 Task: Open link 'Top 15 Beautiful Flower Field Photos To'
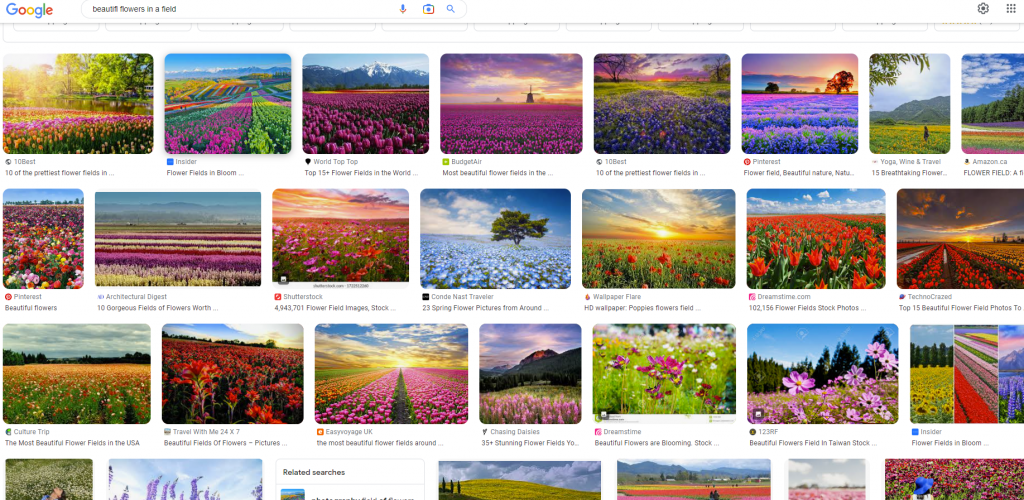tap(960, 308)
